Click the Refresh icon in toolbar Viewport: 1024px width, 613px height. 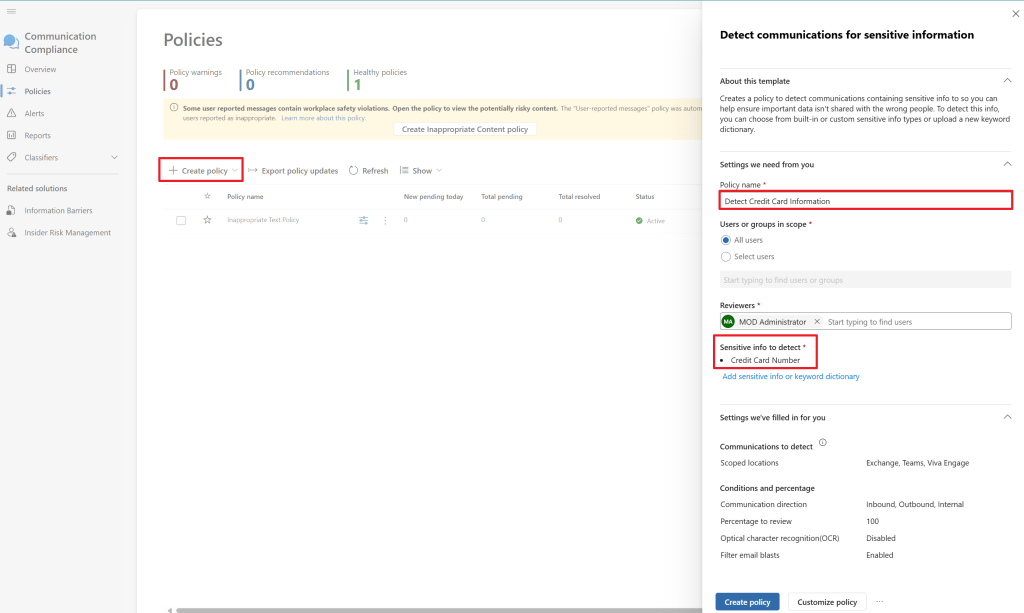coord(354,171)
